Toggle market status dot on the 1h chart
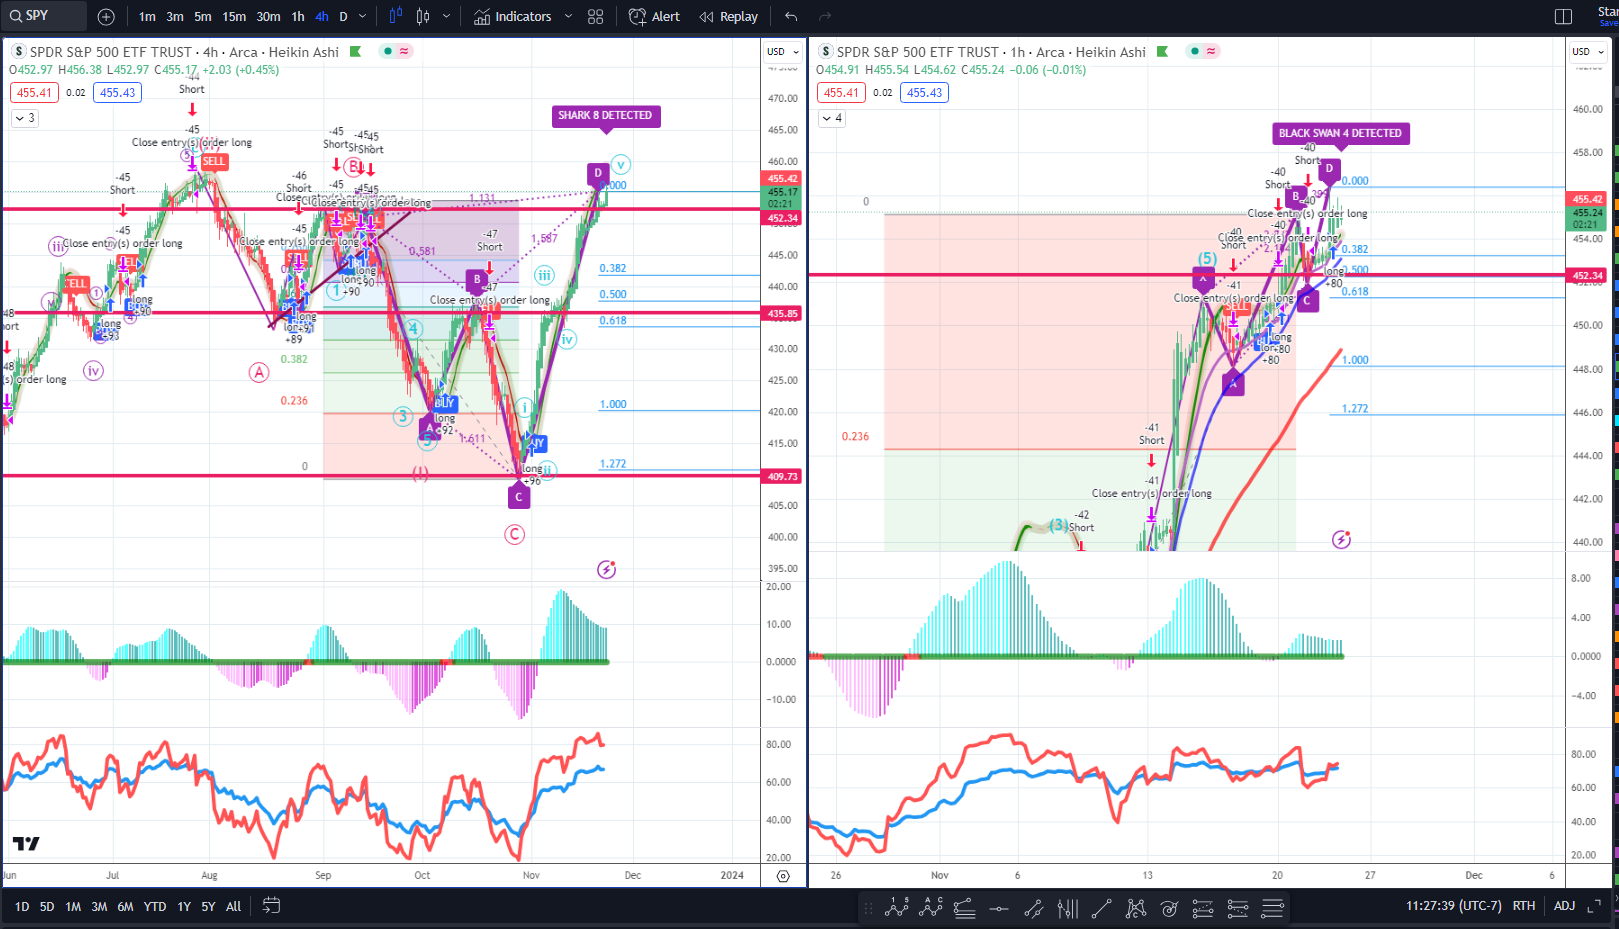Viewport: 1619px width, 929px height. [x=1194, y=51]
